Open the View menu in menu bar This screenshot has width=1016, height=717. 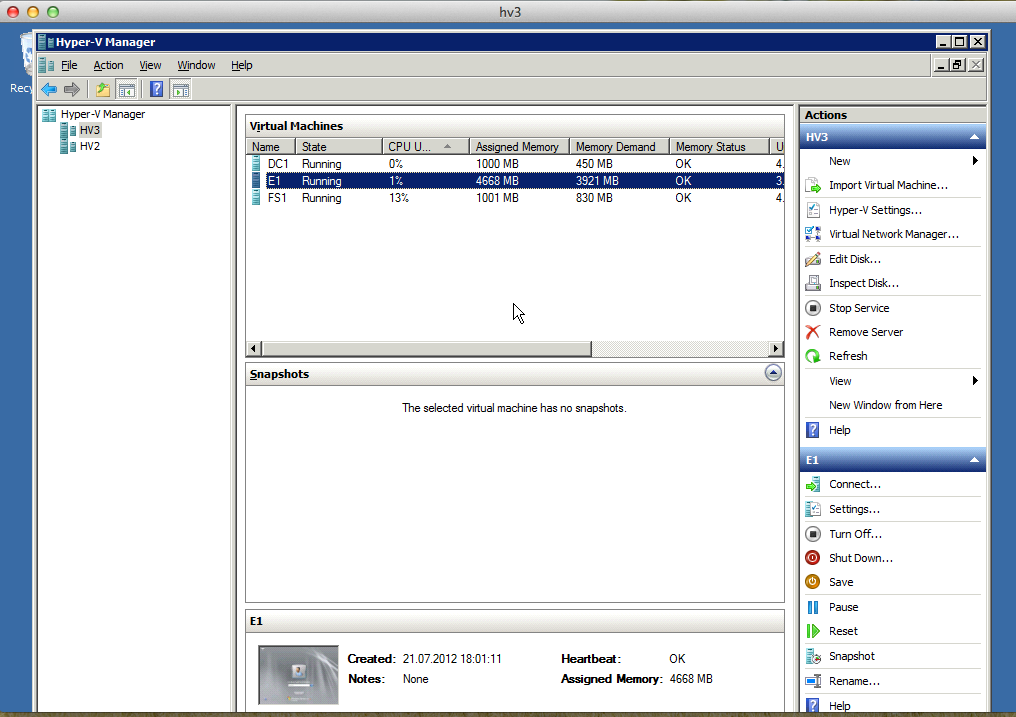click(150, 65)
